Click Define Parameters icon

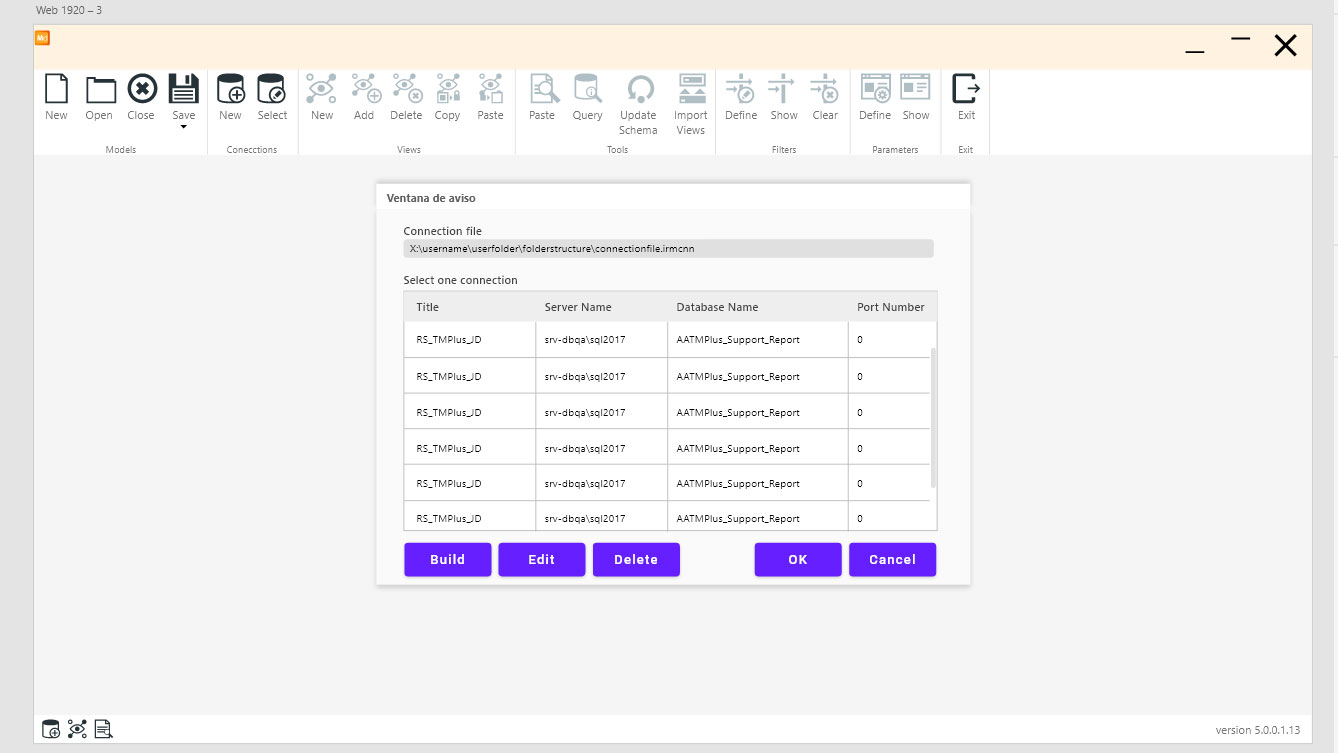(x=875, y=90)
